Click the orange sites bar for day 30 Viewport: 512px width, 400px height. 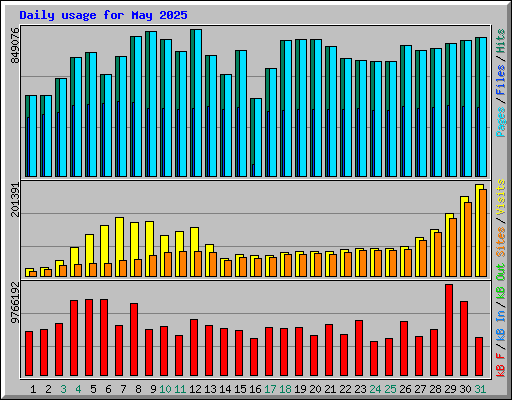pos(468,239)
